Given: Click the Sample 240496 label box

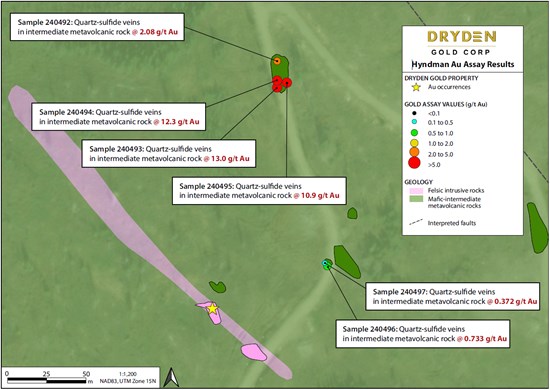Looking at the screenshot, I should [x=423, y=334].
